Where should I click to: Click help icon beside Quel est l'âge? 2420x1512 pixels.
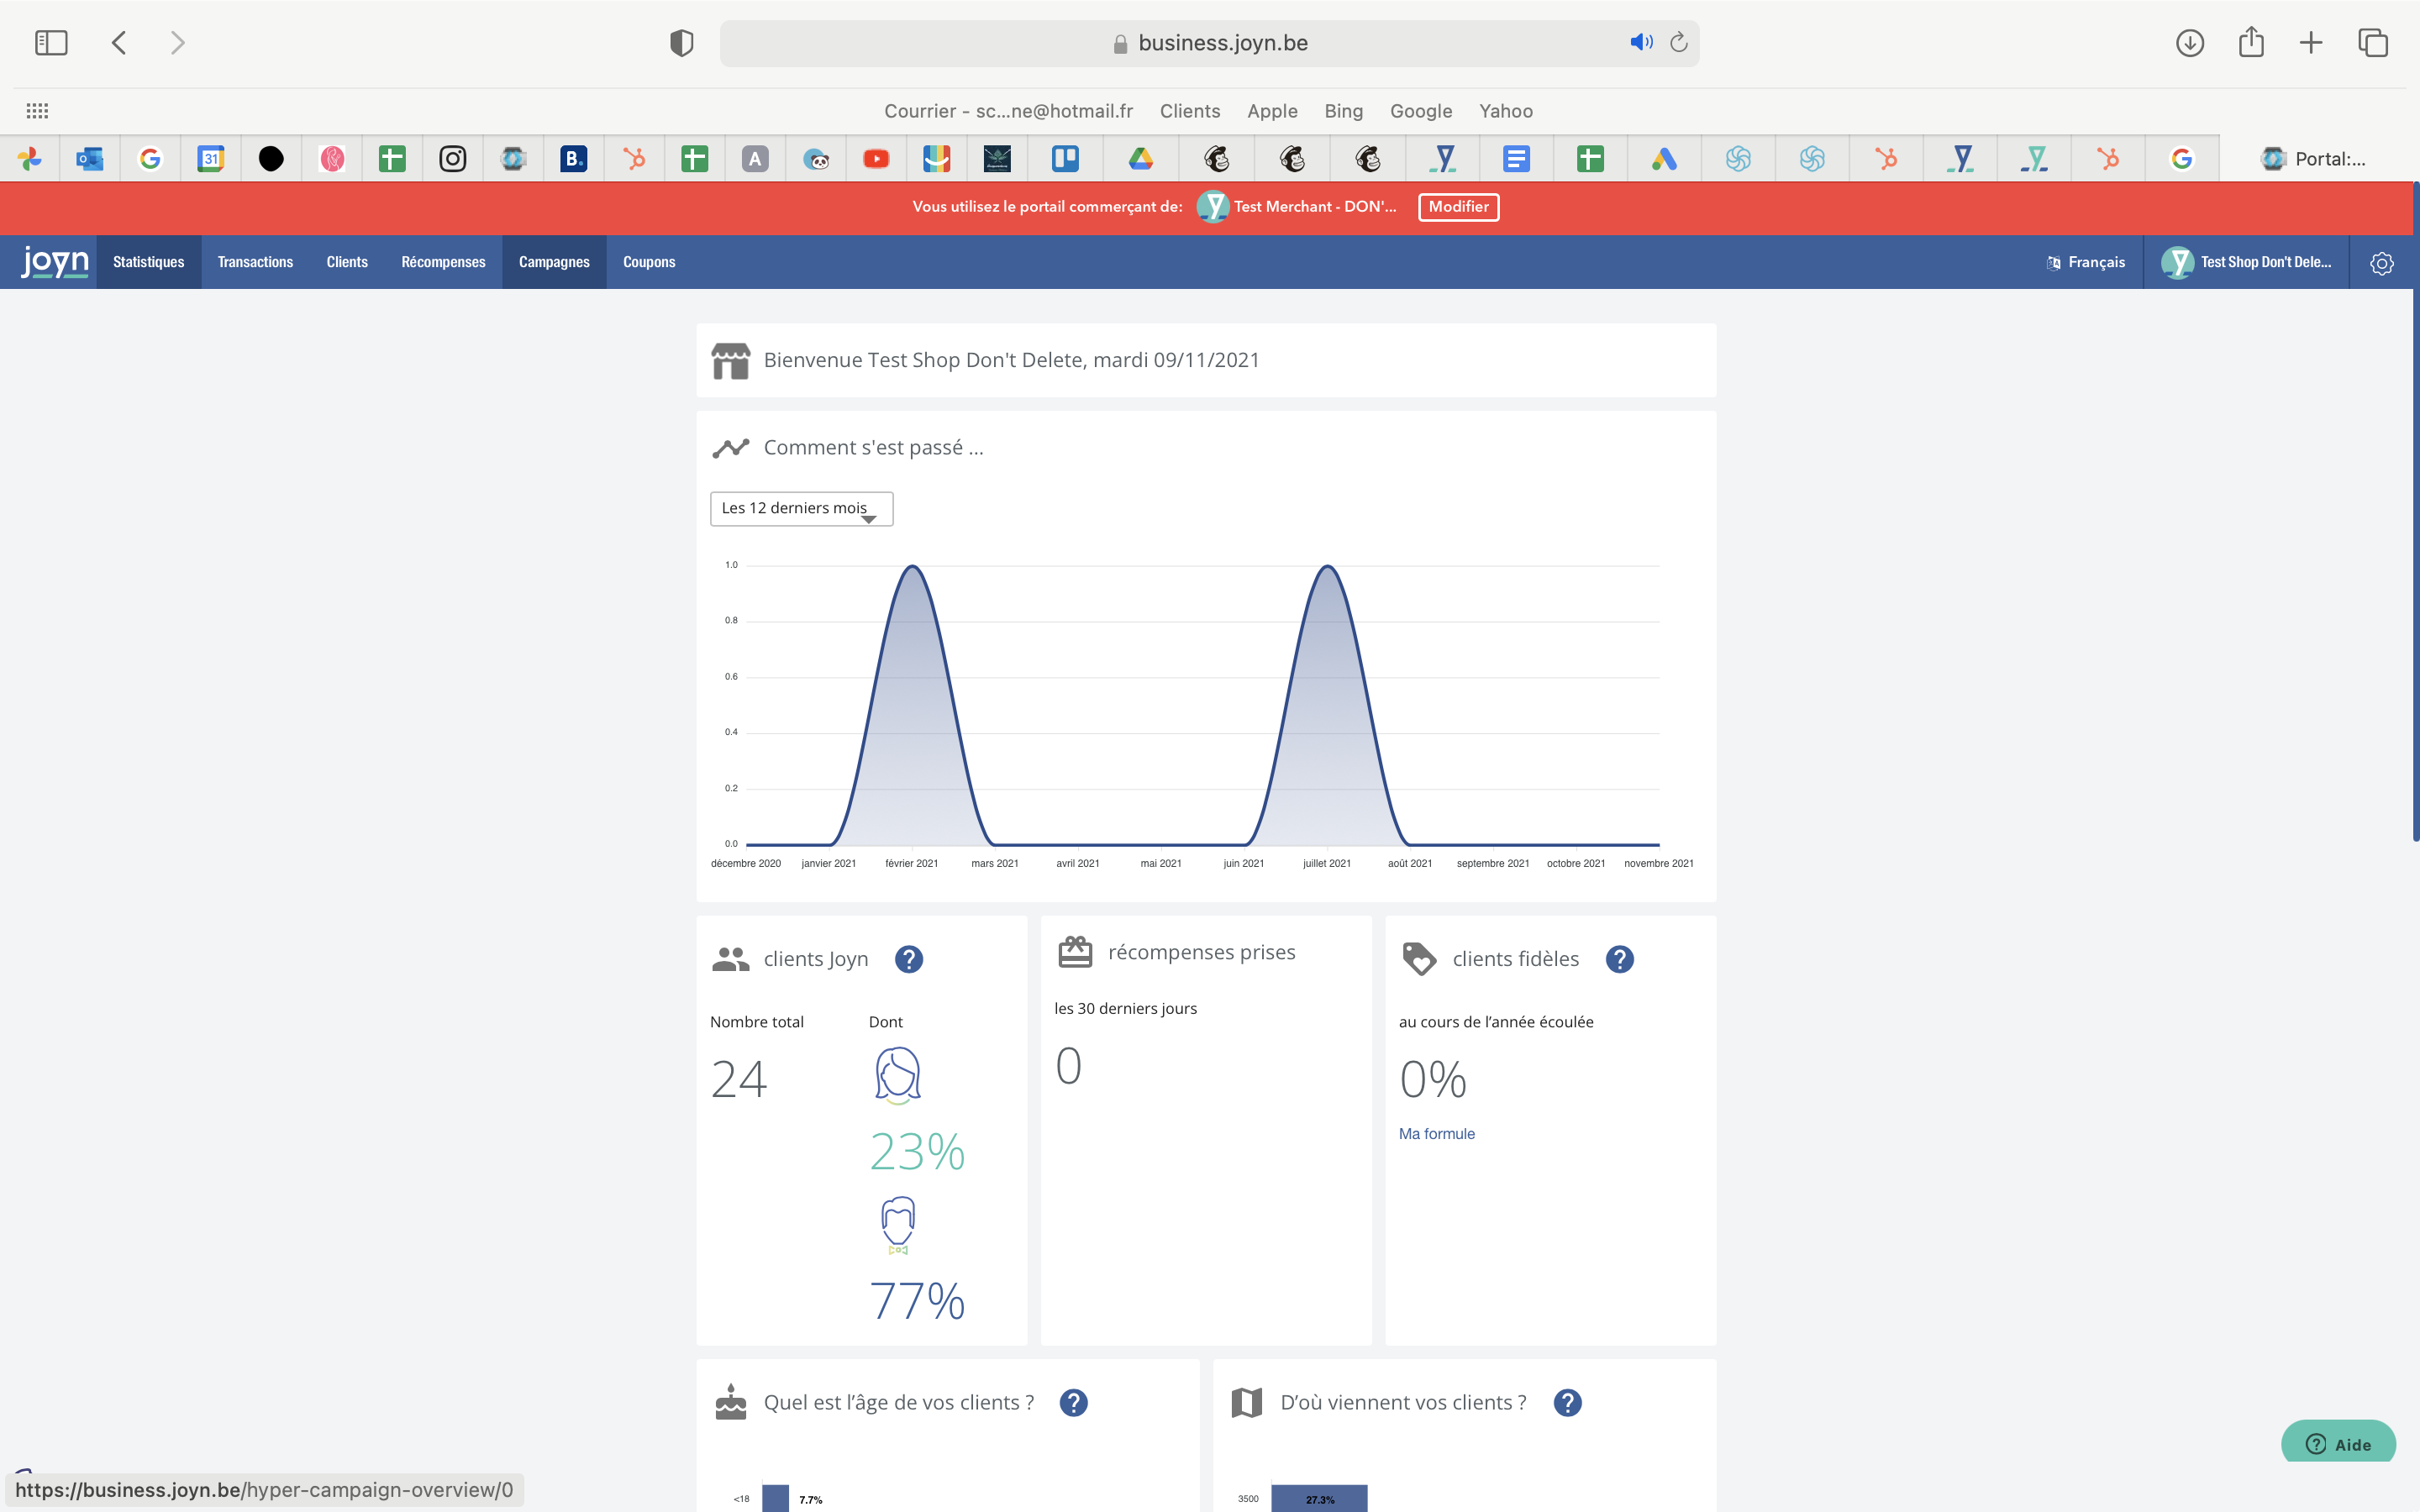tap(1073, 1403)
